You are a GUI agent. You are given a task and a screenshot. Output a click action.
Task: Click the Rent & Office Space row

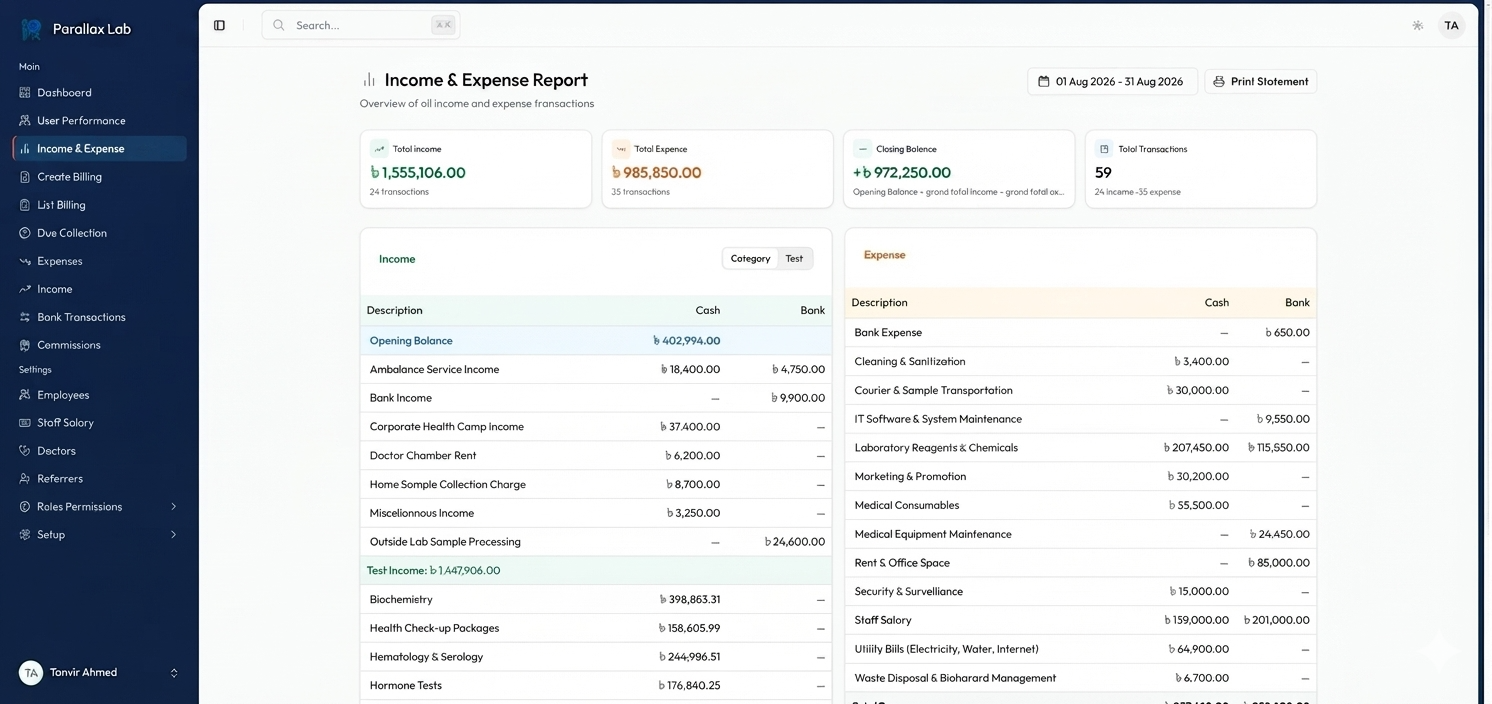click(x=1081, y=563)
